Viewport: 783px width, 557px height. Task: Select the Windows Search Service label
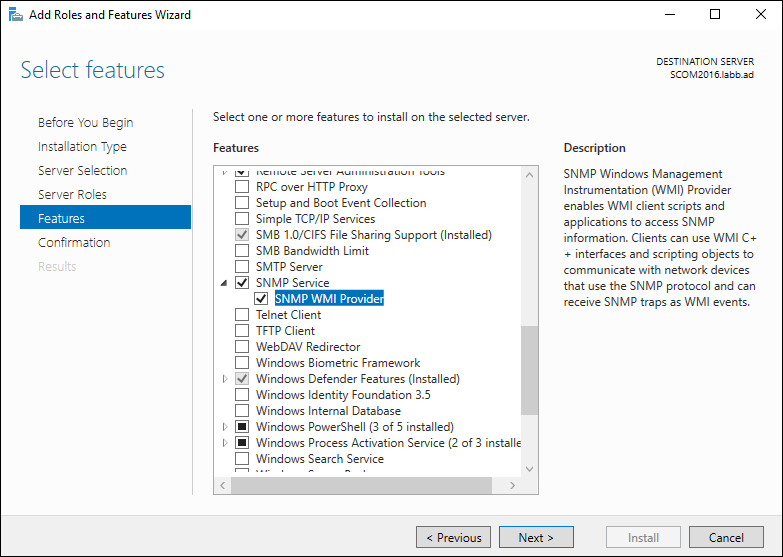tap(320, 459)
